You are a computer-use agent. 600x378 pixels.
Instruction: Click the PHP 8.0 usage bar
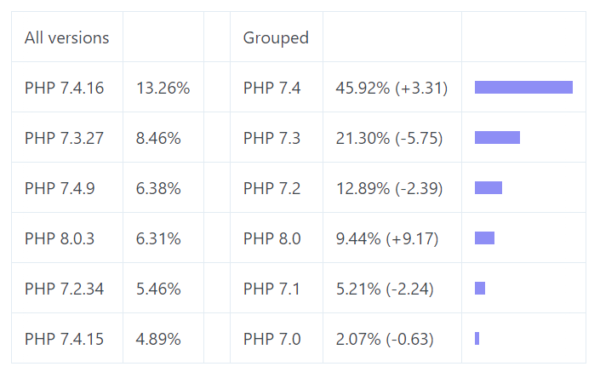point(484,238)
